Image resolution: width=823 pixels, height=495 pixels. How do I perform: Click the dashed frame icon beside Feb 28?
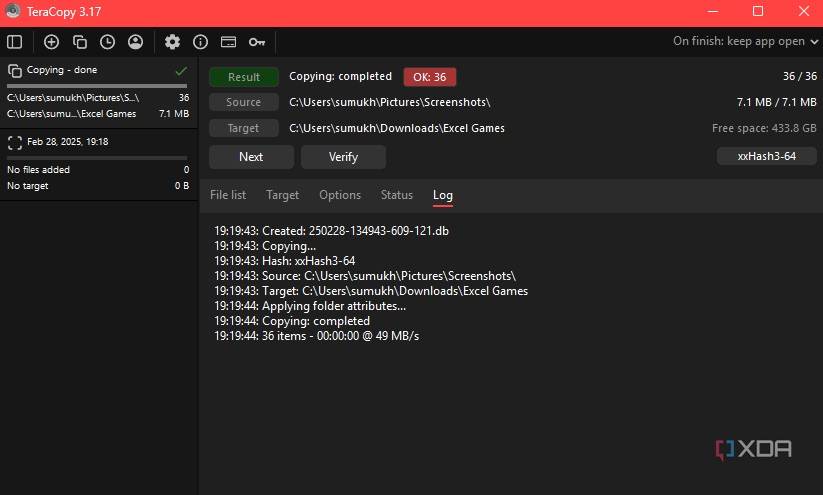pyautogui.click(x=15, y=142)
